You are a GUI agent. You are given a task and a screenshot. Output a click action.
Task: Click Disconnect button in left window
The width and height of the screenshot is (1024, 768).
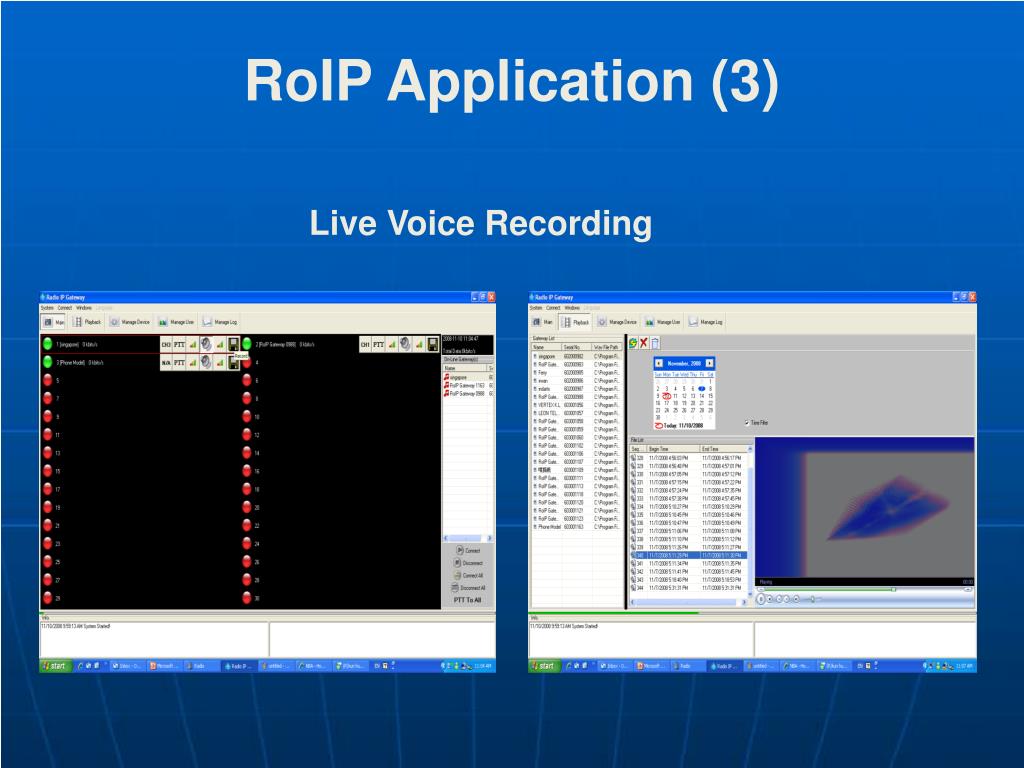coord(468,563)
